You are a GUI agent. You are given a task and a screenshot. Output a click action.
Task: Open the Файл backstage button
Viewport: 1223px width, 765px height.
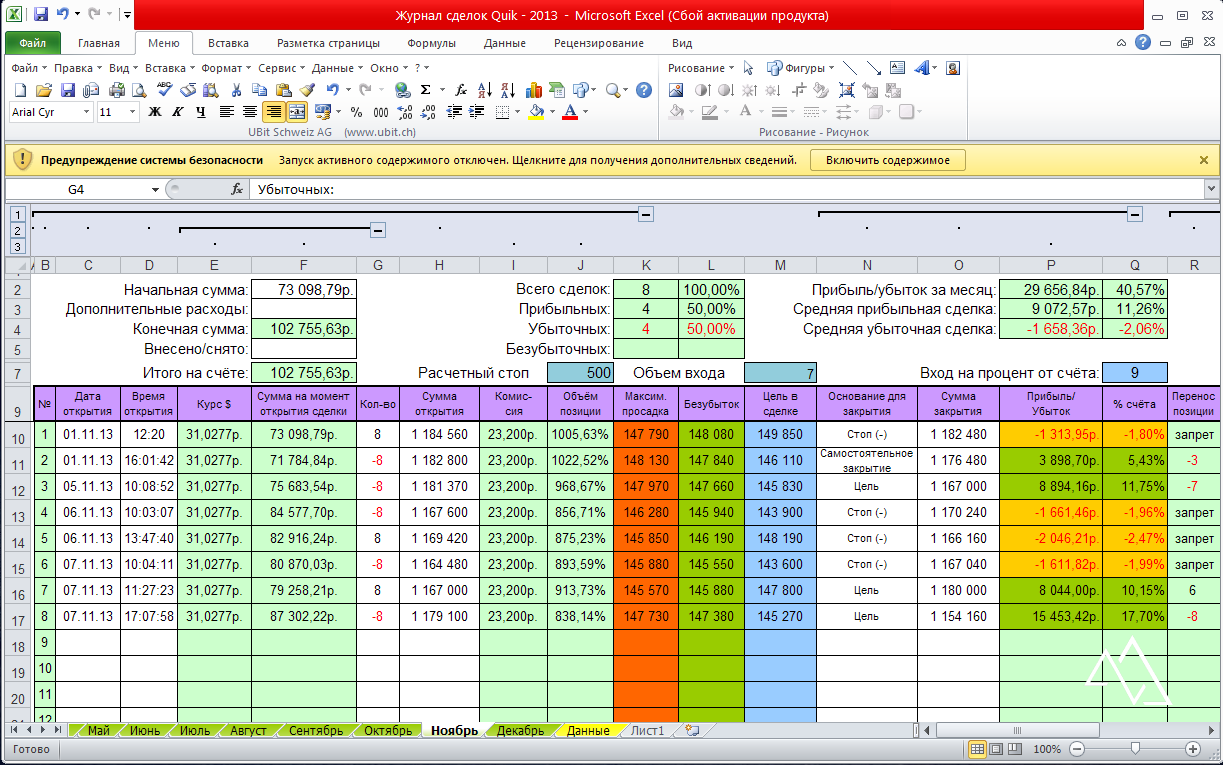pyautogui.click(x=32, y=43)
